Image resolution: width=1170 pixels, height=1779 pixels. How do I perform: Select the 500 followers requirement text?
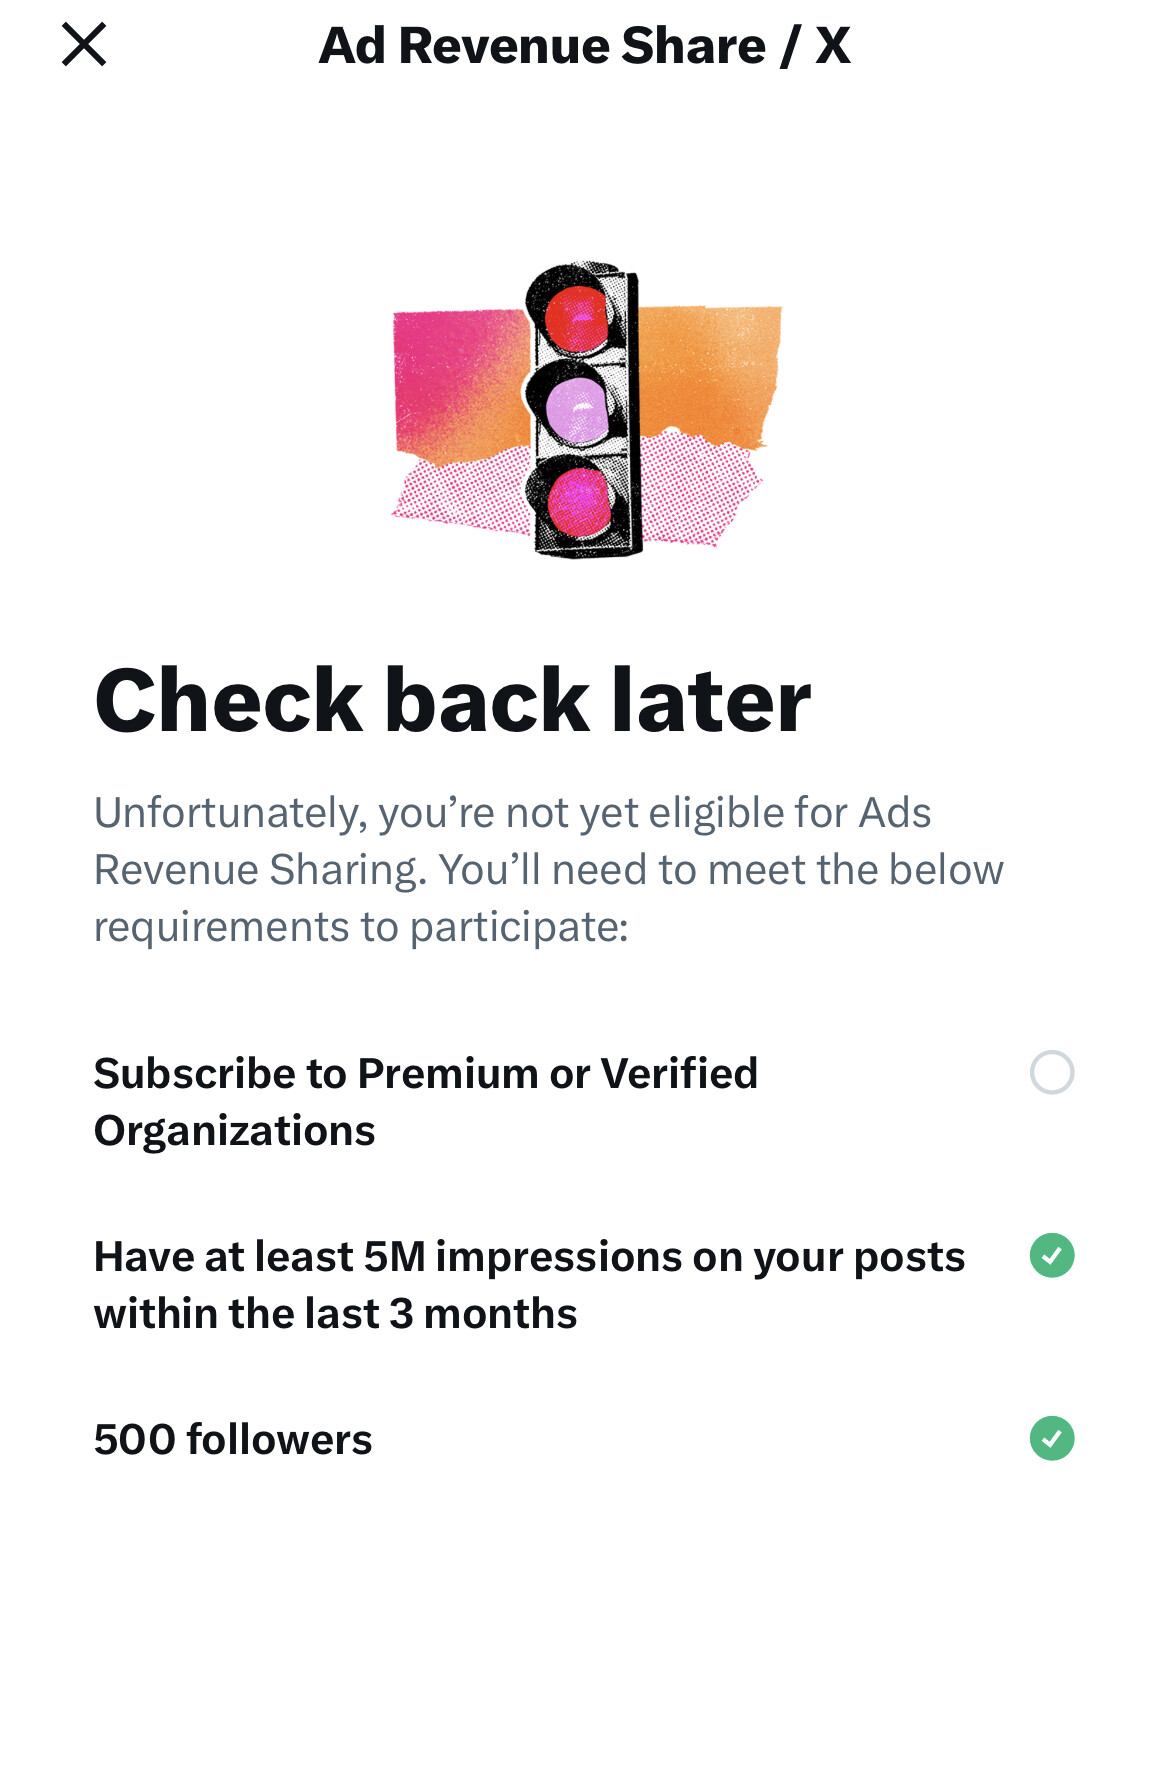click(233, 1439)
